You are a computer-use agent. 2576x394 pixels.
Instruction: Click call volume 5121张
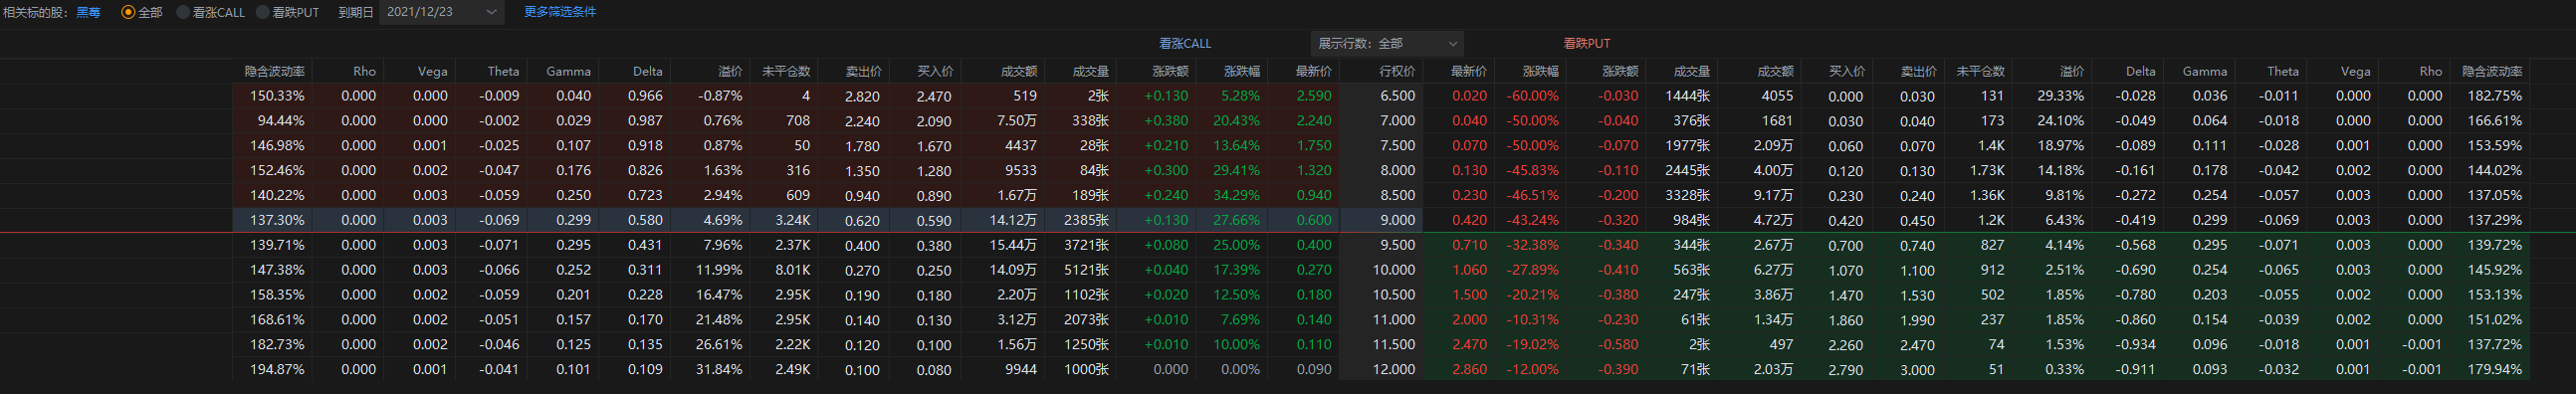coord(1086,270)
